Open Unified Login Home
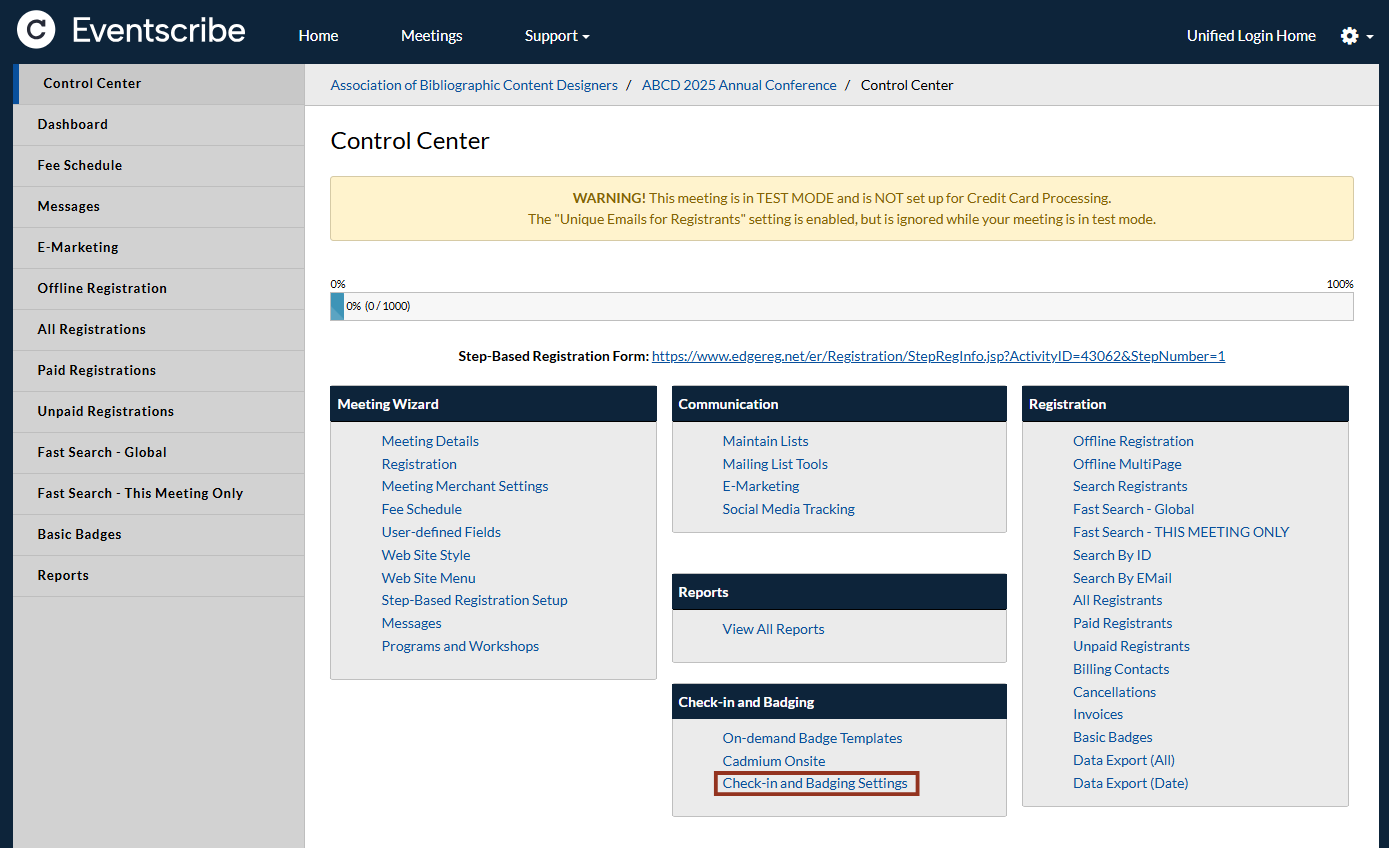1389x848 pixels. [1251, 36]
